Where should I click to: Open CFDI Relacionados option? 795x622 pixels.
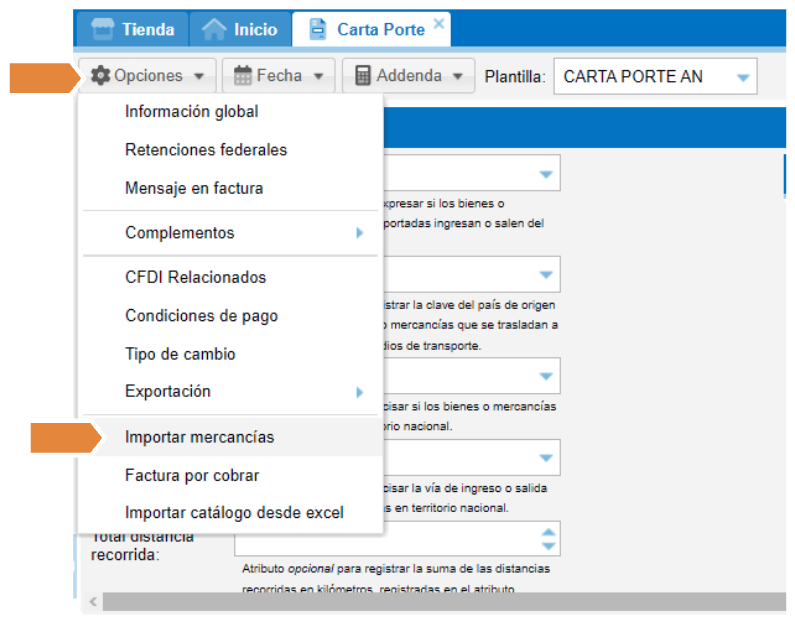(x=195, y=277)
